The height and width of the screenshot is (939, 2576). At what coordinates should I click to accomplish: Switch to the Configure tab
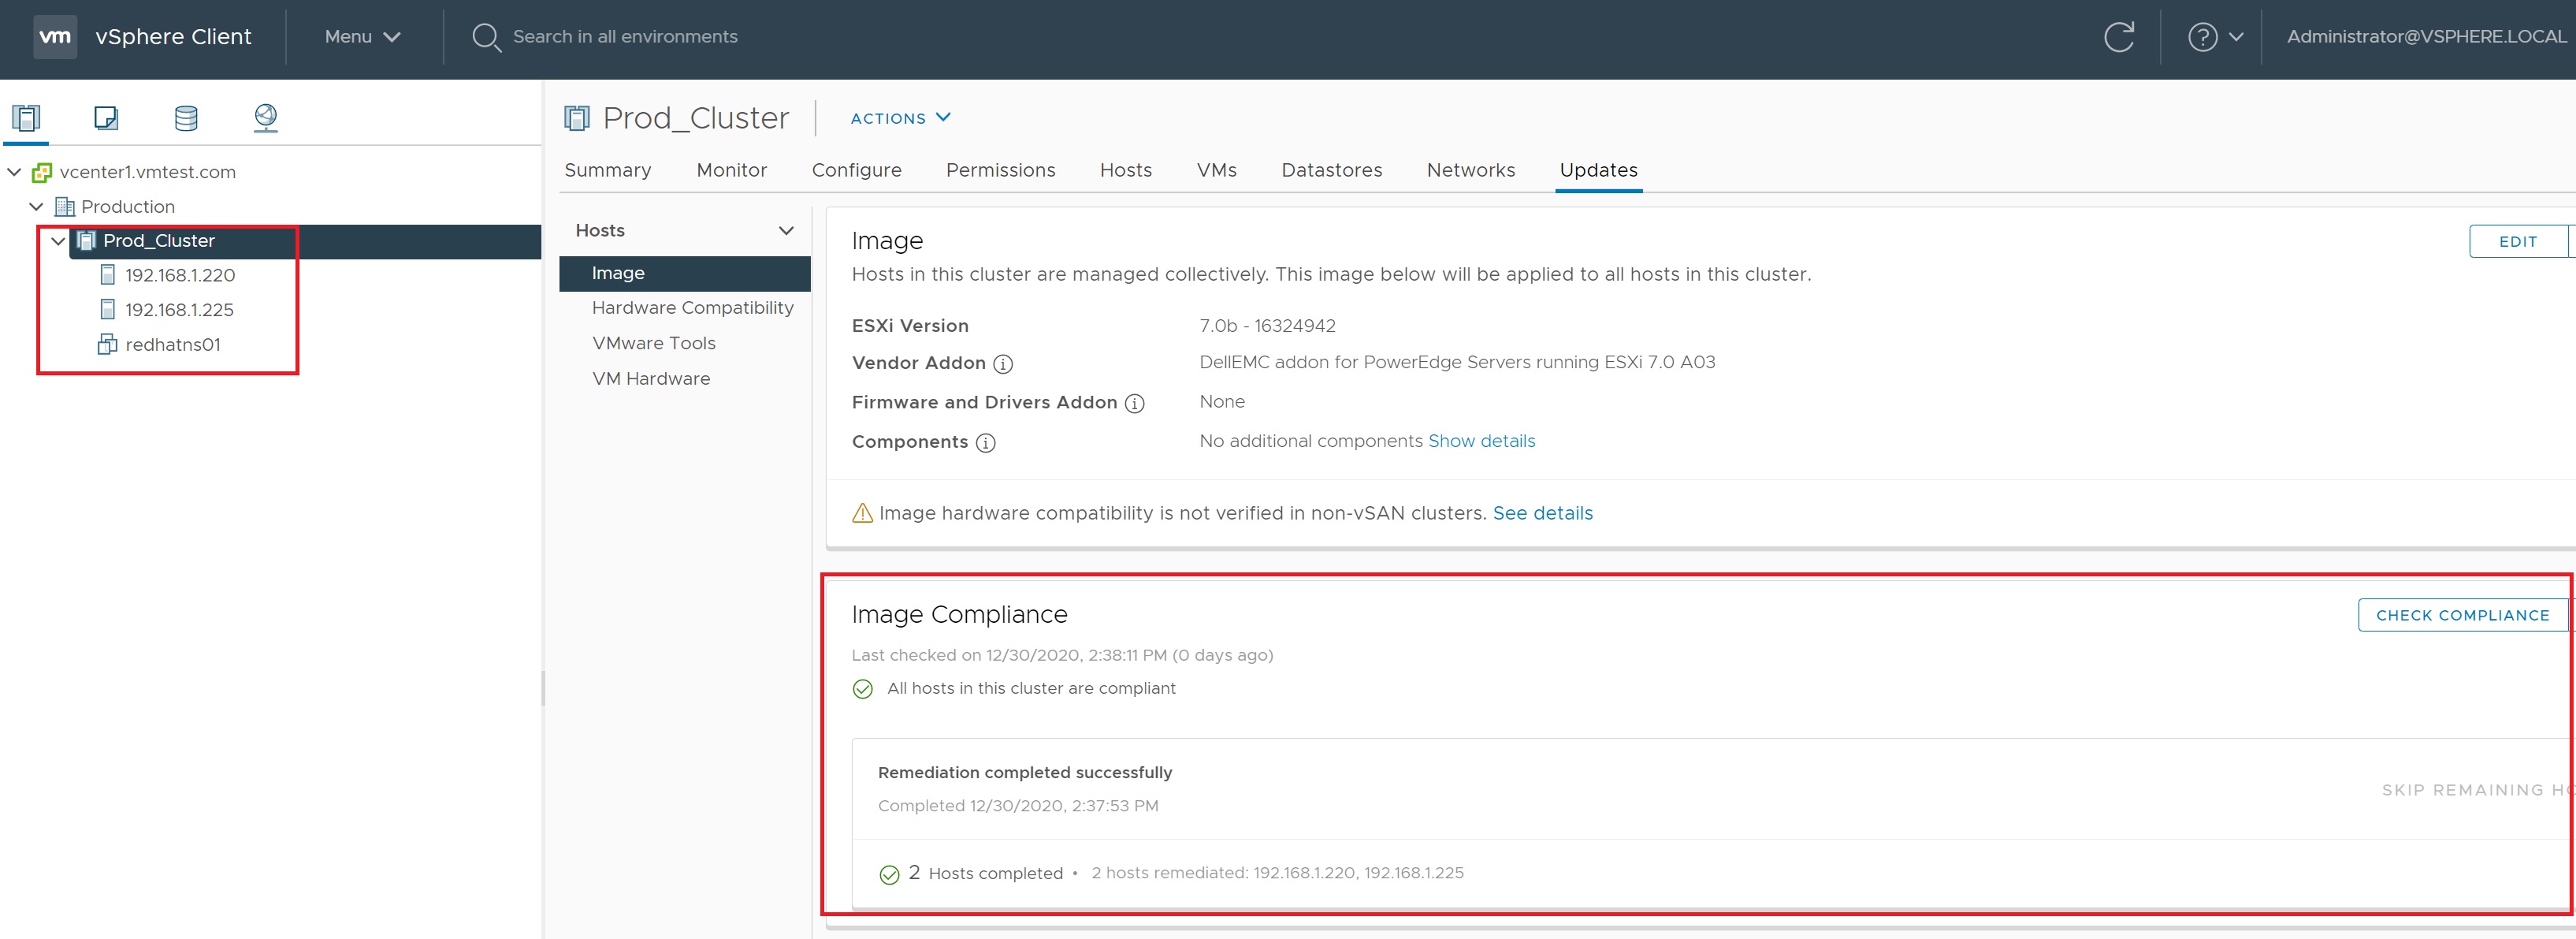(856, 170)
